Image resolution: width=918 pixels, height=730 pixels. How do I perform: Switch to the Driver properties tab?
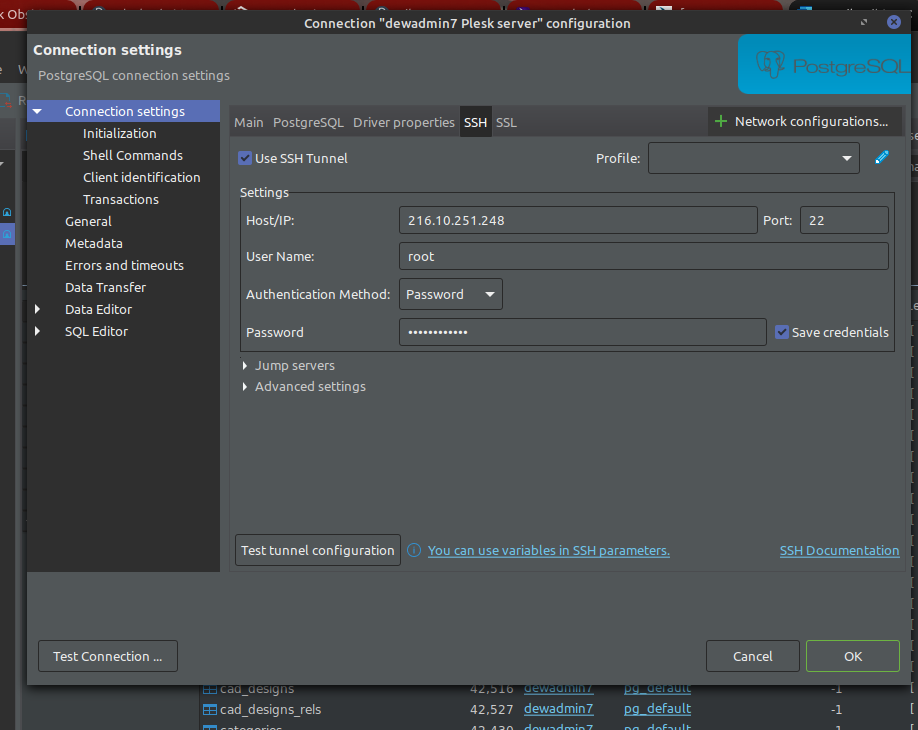pos(403,122)
